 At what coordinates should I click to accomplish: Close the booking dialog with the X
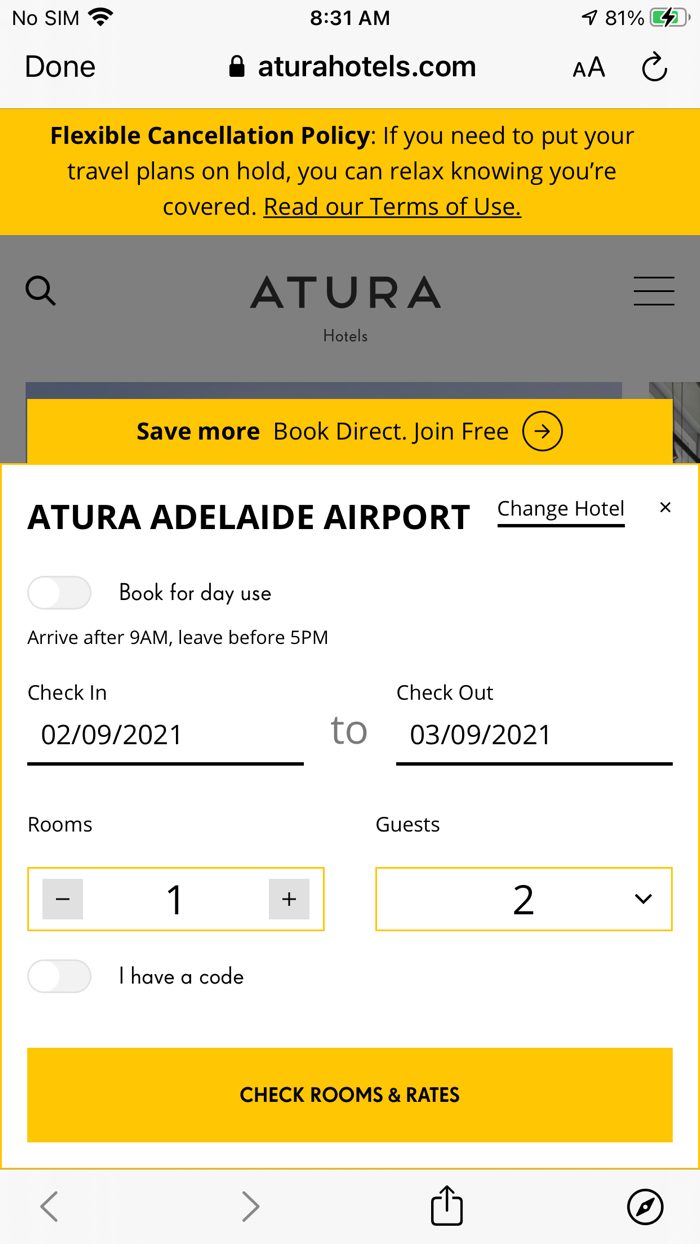pyautogui.click(x=665, y=508)
